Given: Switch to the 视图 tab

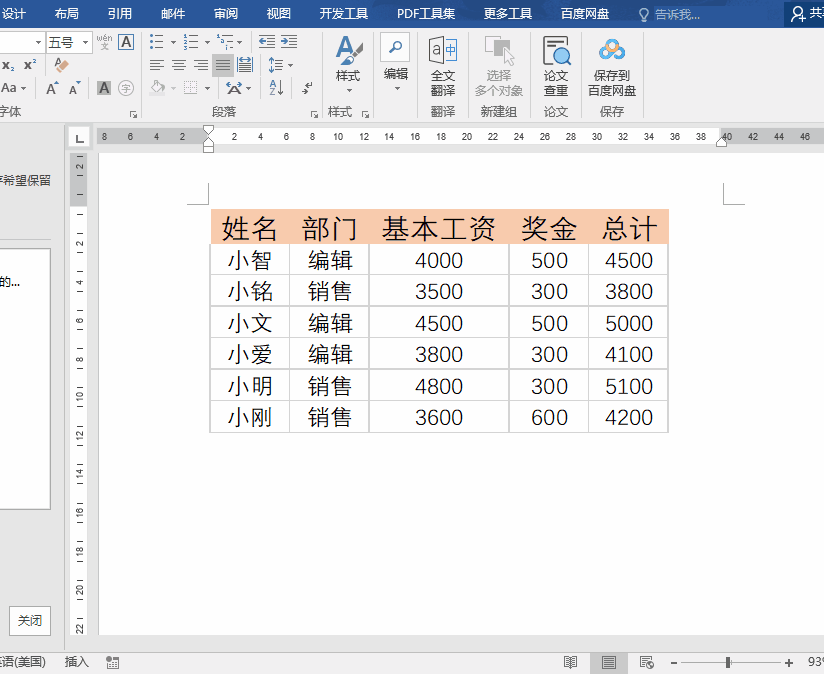Looking at the screenshot, I should pyautogui.click(x=279, y=13).
